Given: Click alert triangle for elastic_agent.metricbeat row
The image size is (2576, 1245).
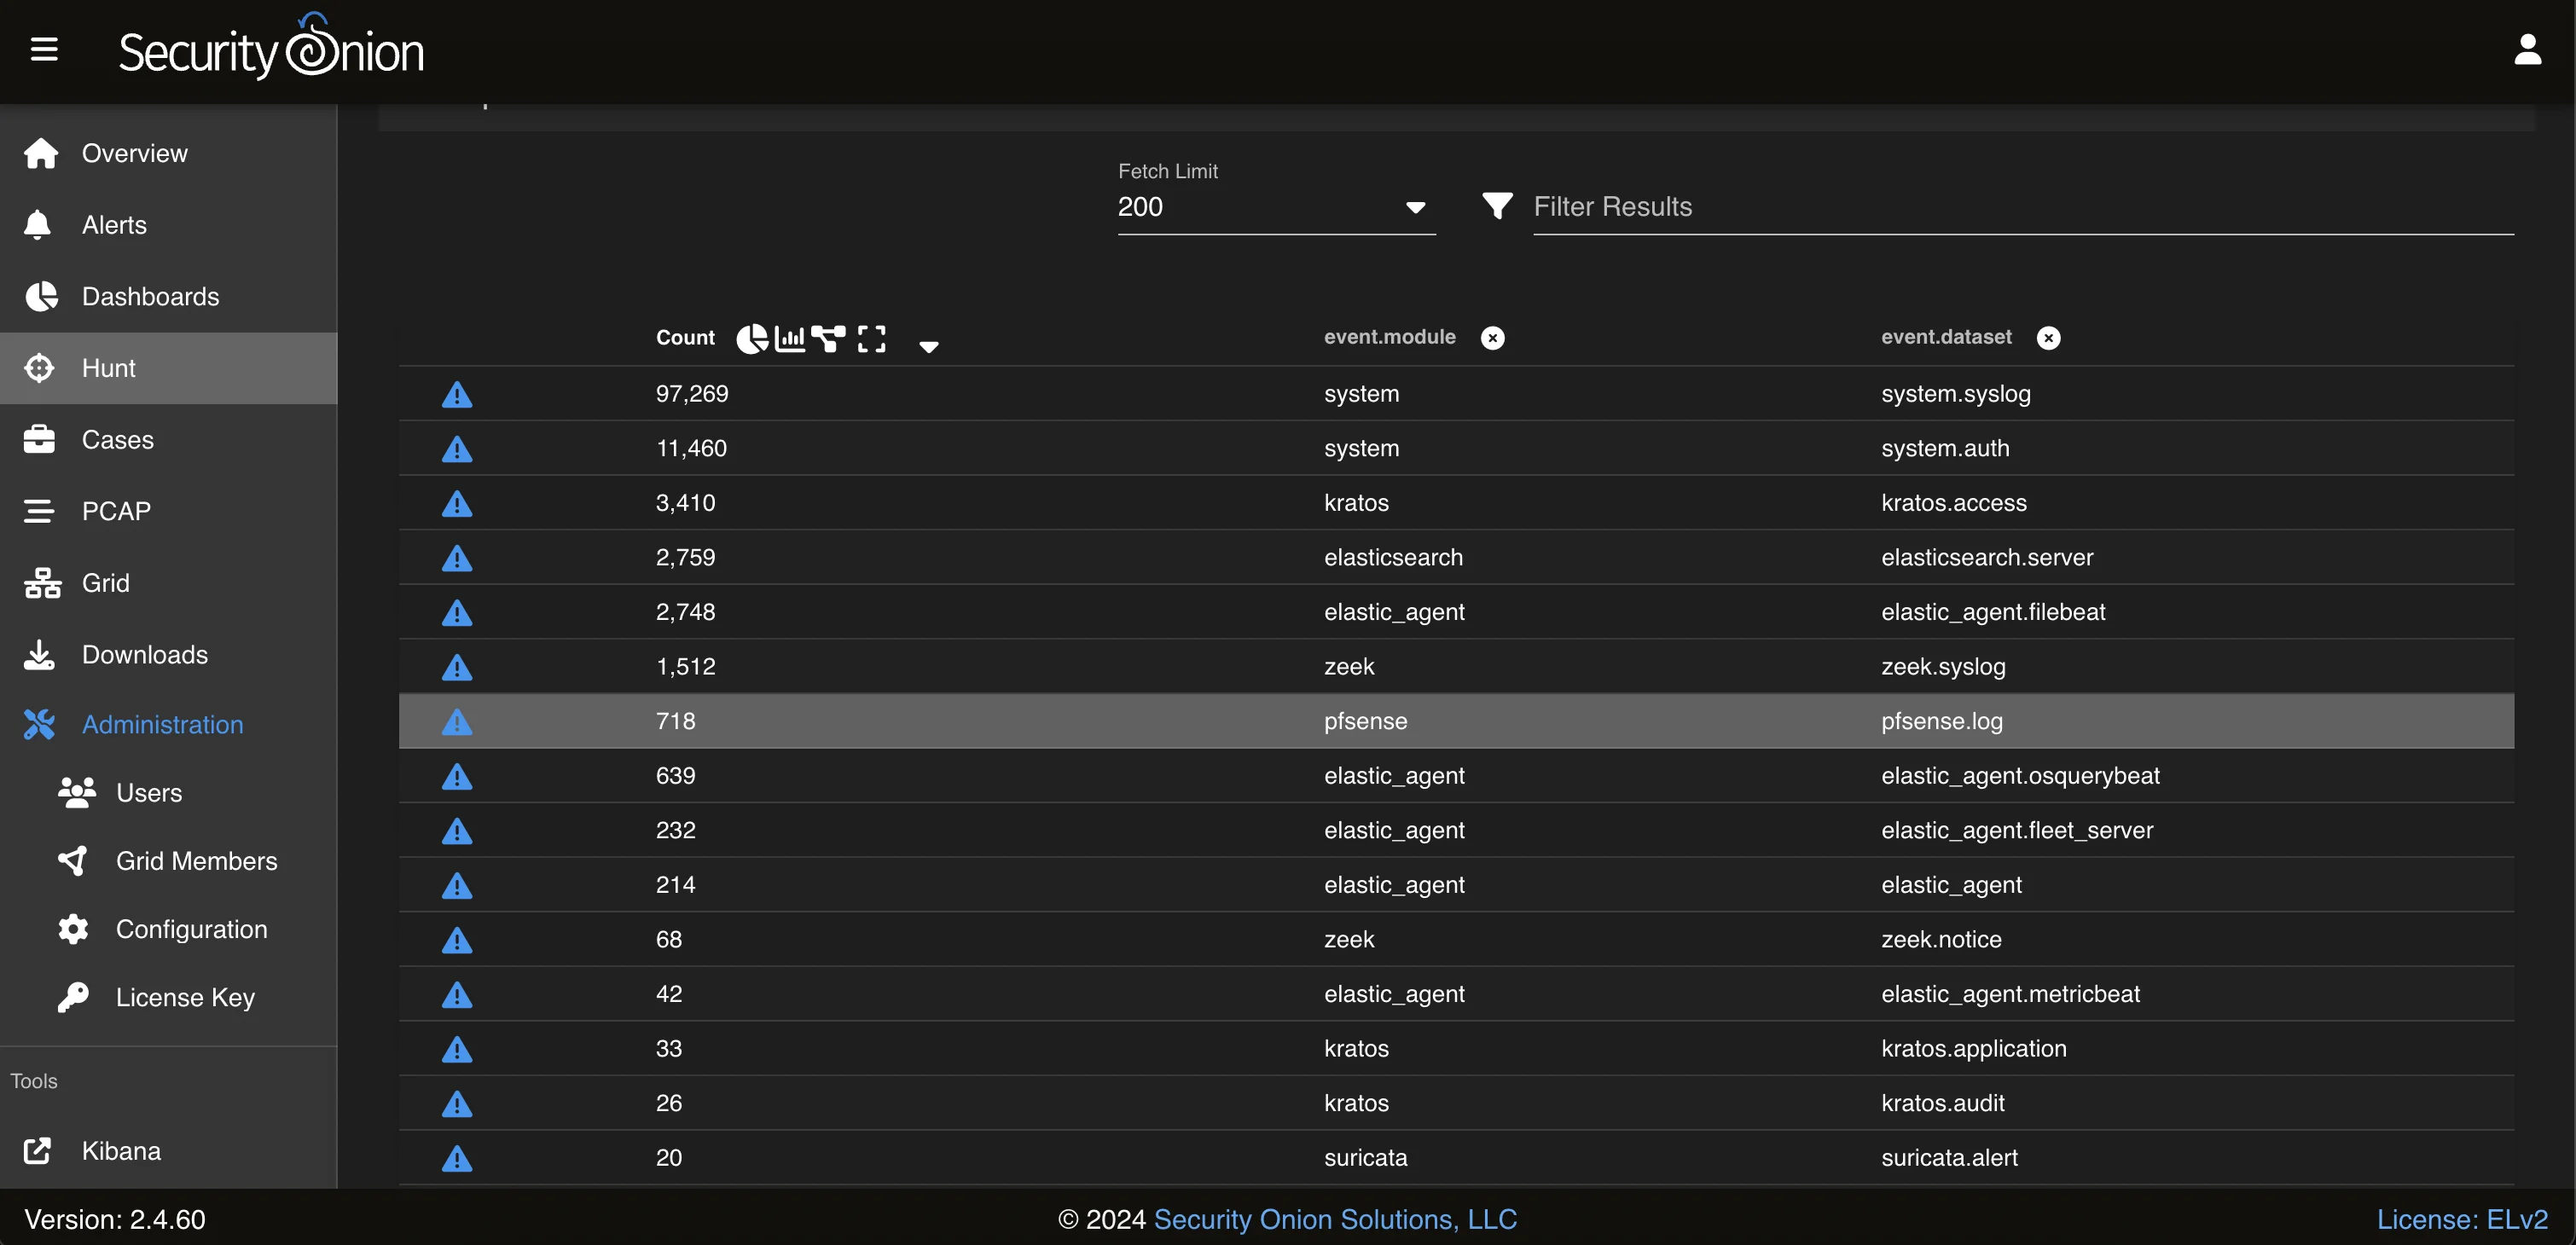Looking at the screenshot, I should (x=457, y=994).
